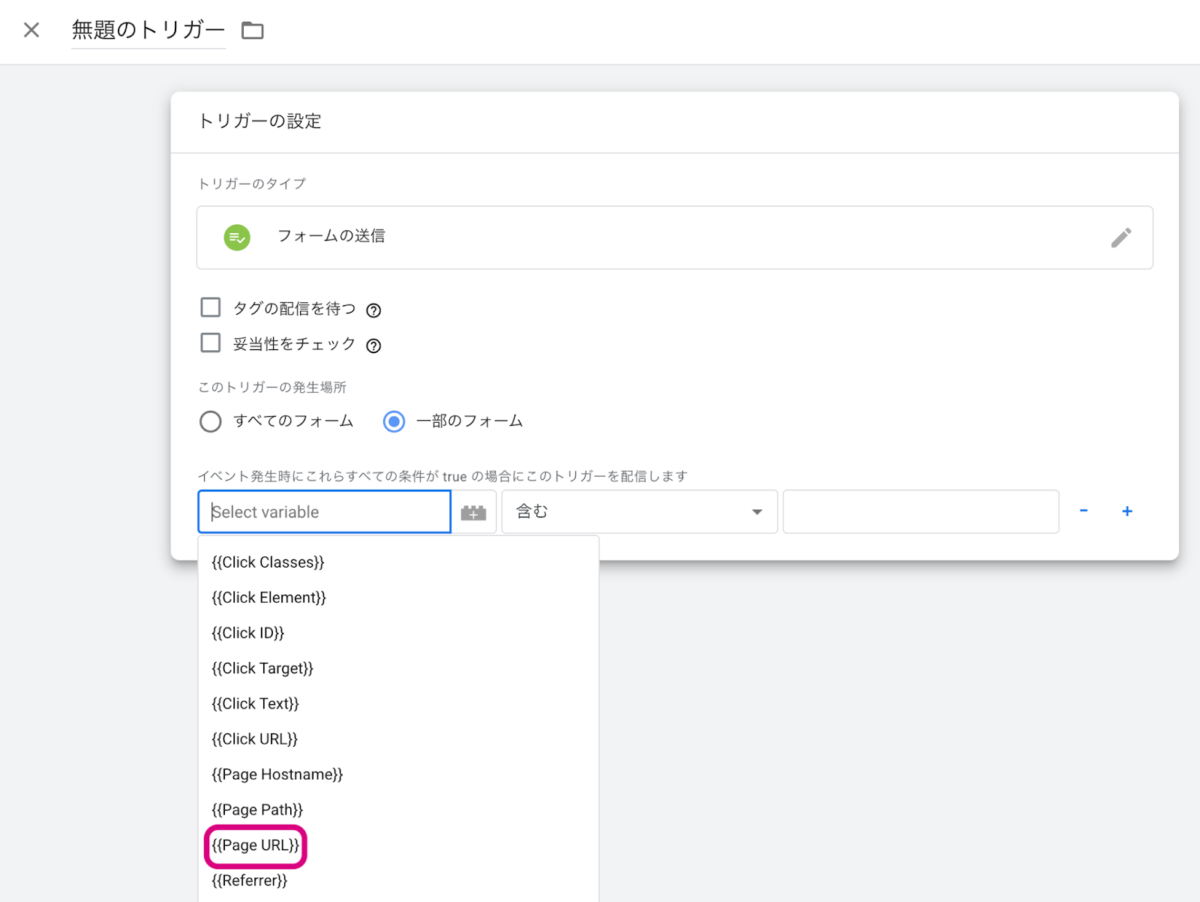Select {{Page Hostname}} in the variable list
Image resolution: width=1200 pixels, height=902 pixels.
point(277,774)
